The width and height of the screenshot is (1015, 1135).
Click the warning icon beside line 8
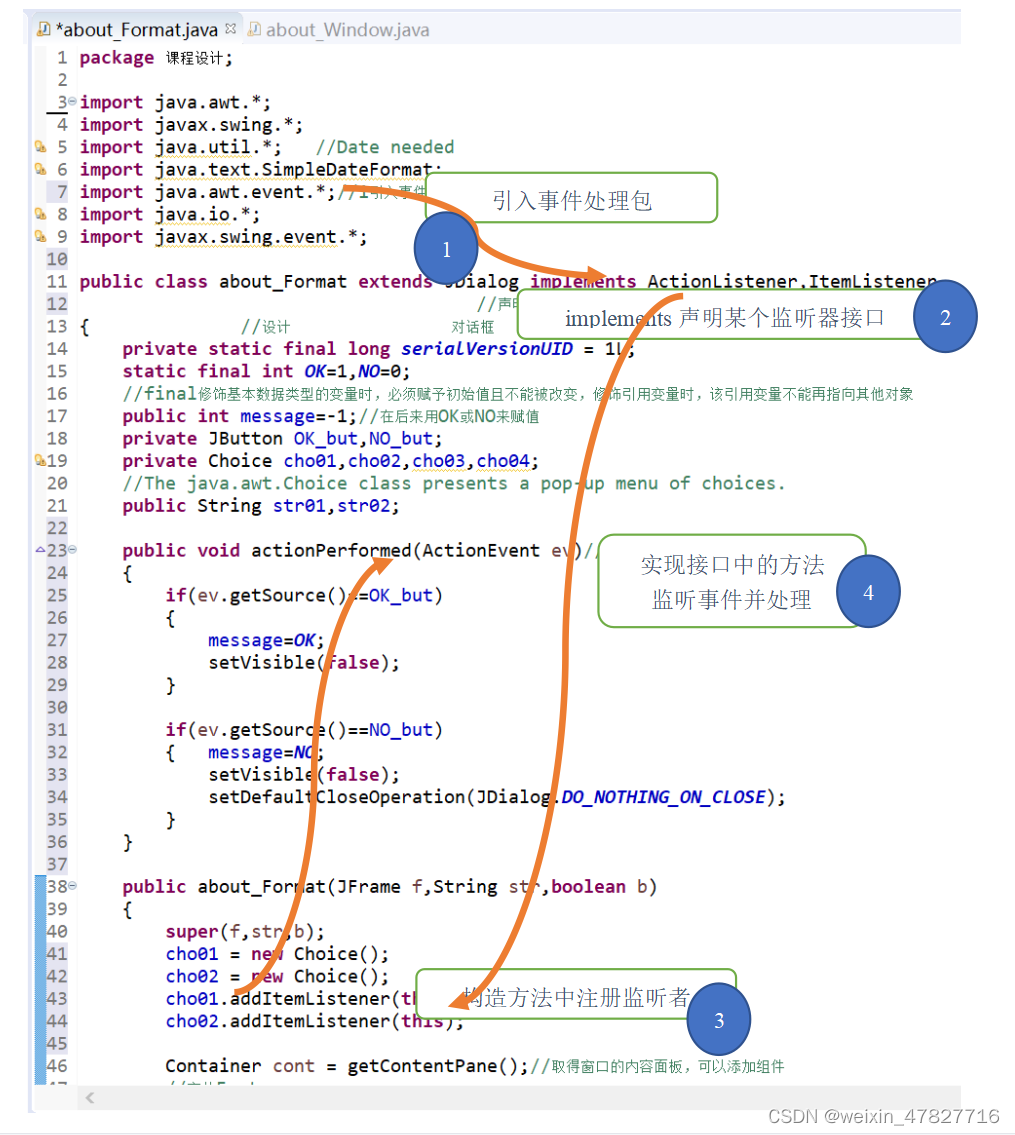(x=40, y=213)
